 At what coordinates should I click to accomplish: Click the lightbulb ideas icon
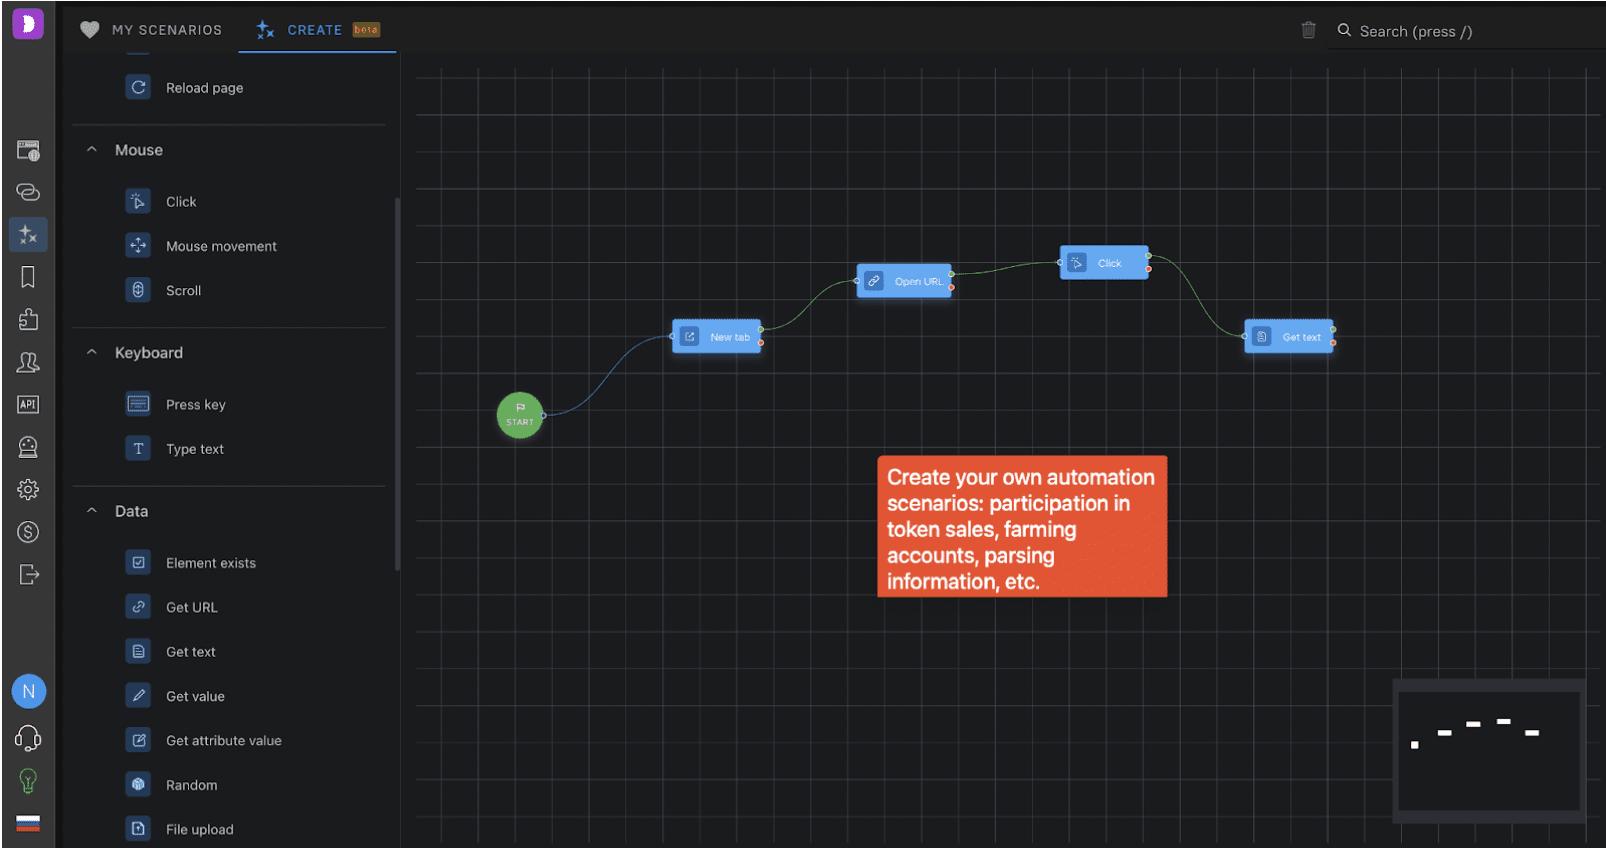point(28,780)
